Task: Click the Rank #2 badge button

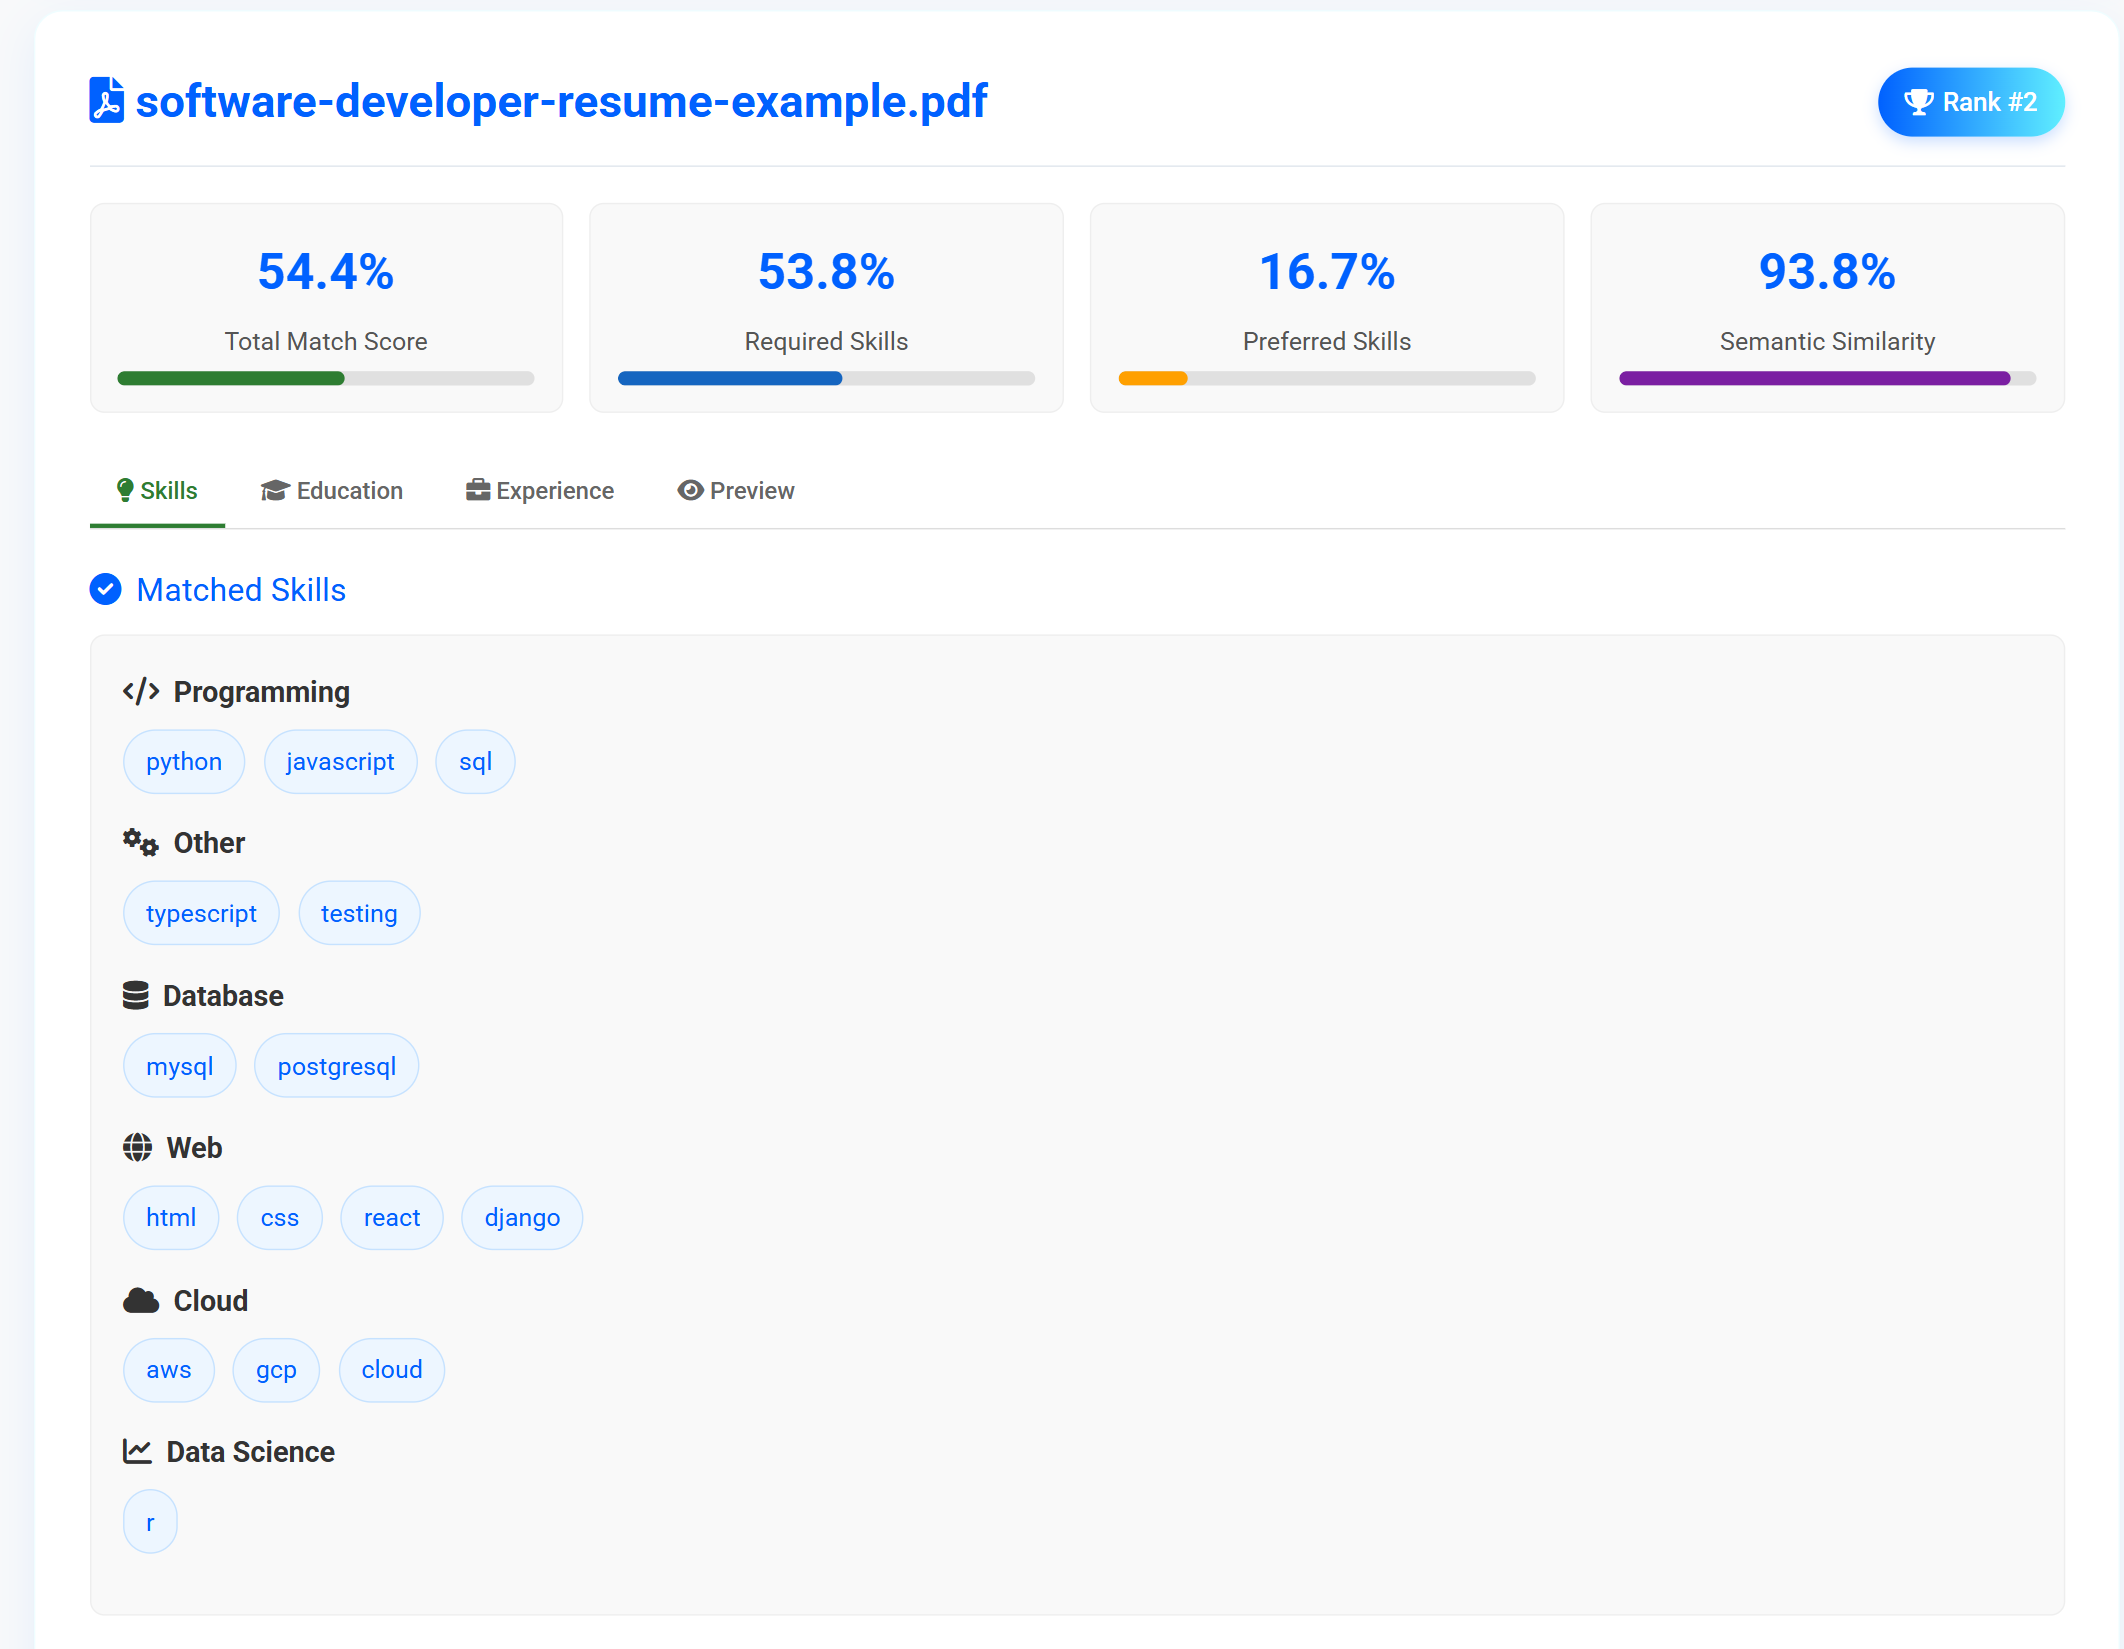Action: coord(1970,102)
